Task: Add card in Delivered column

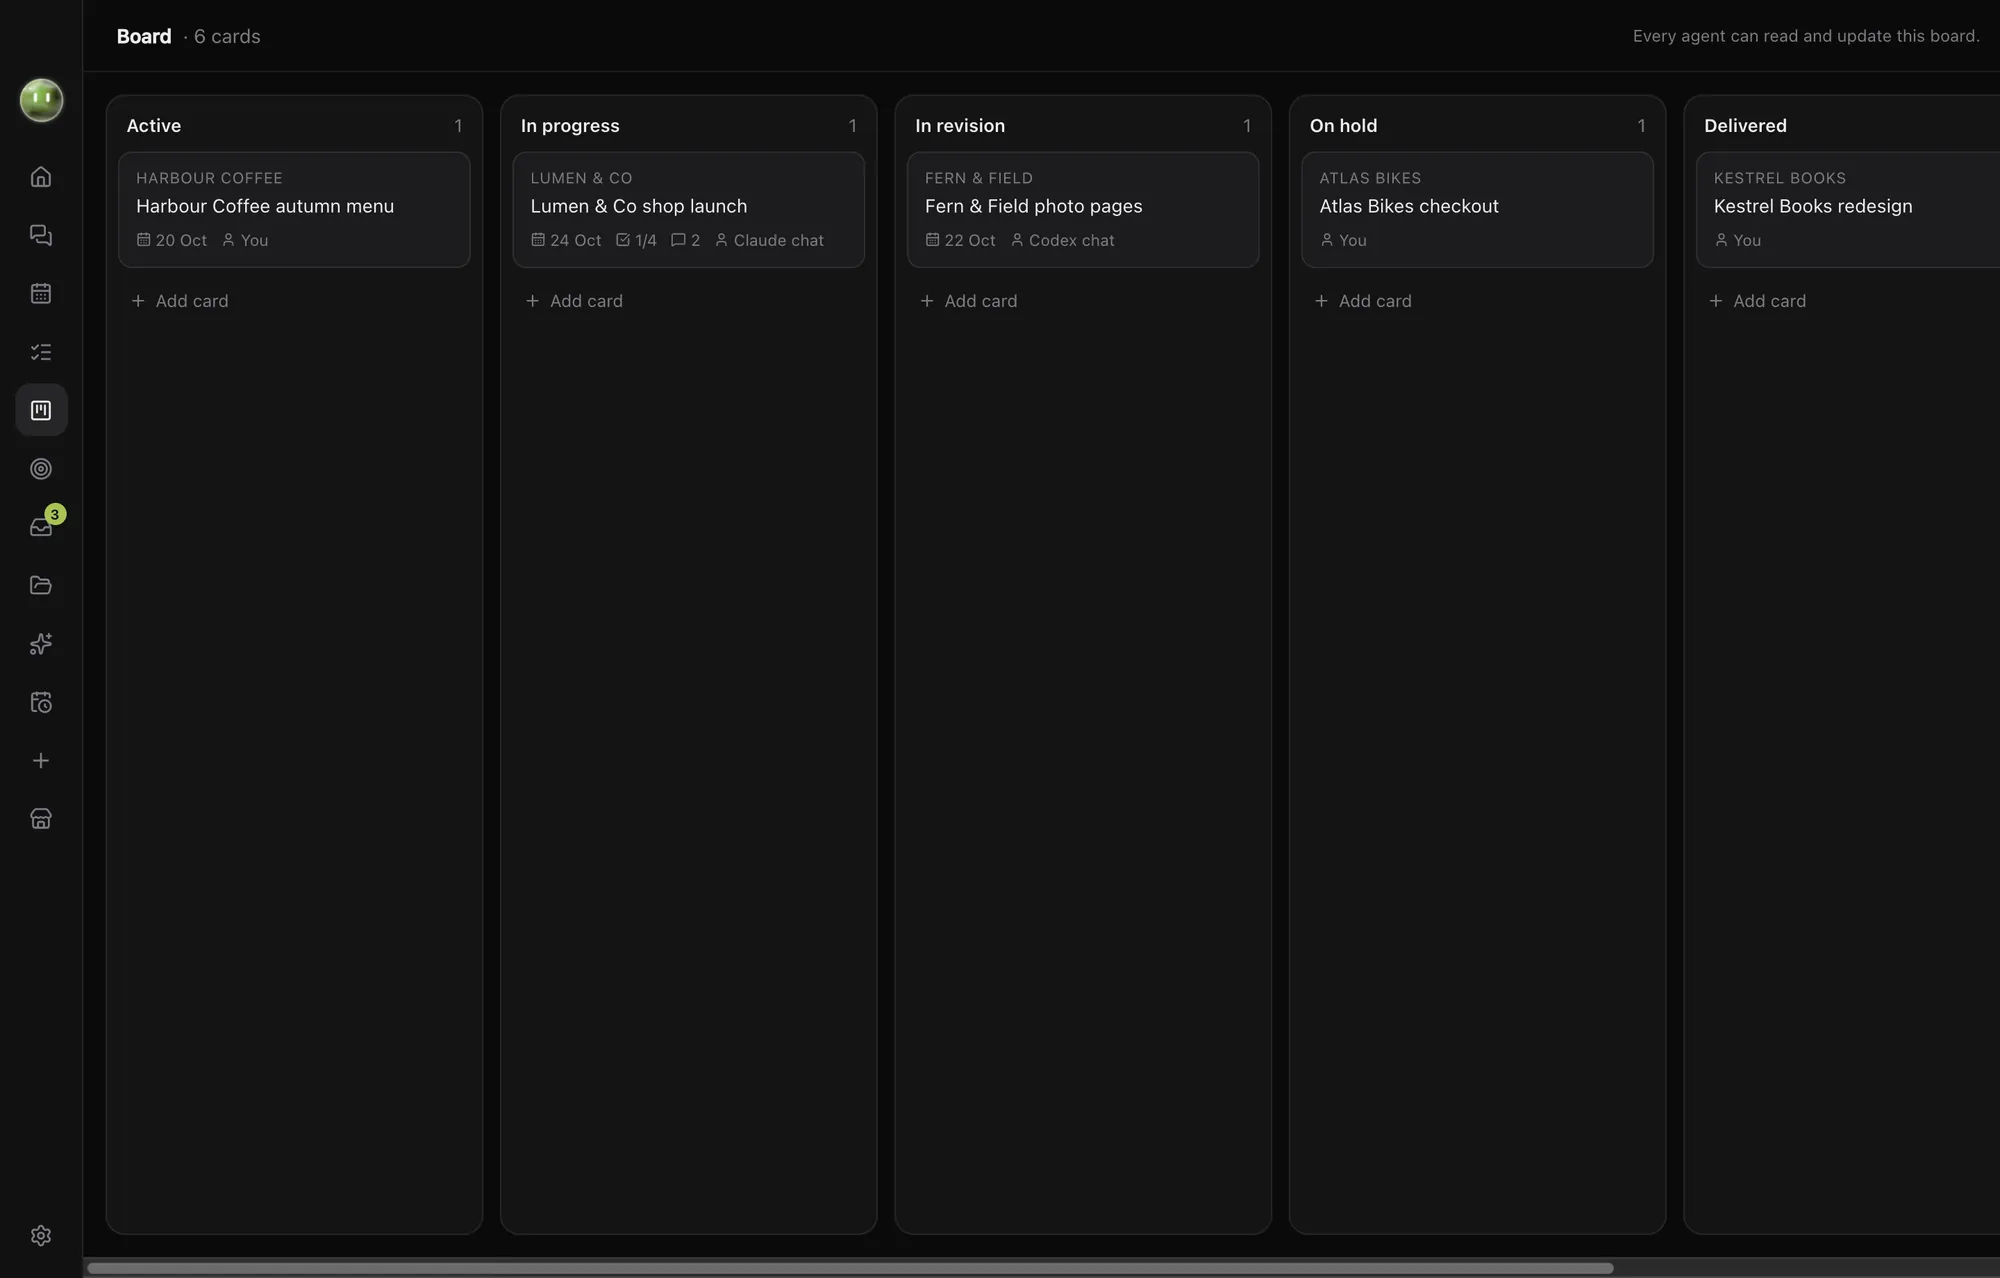Action: tap(1758, 301)
